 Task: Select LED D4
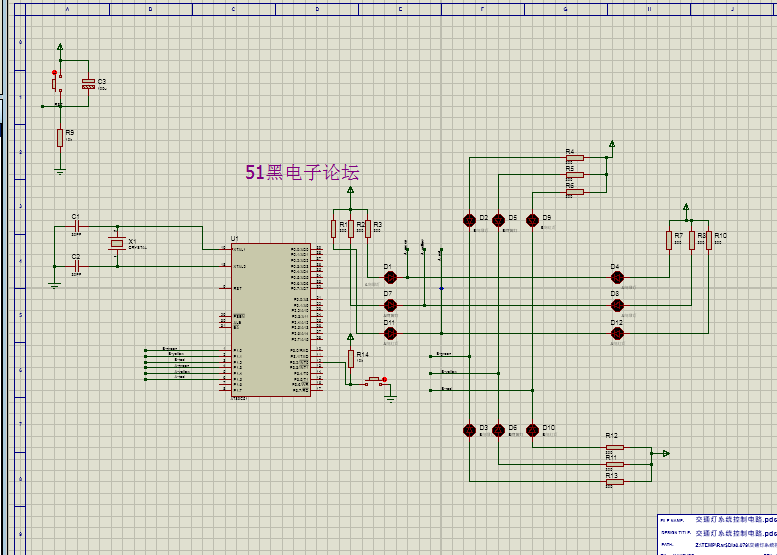(616, 278)
